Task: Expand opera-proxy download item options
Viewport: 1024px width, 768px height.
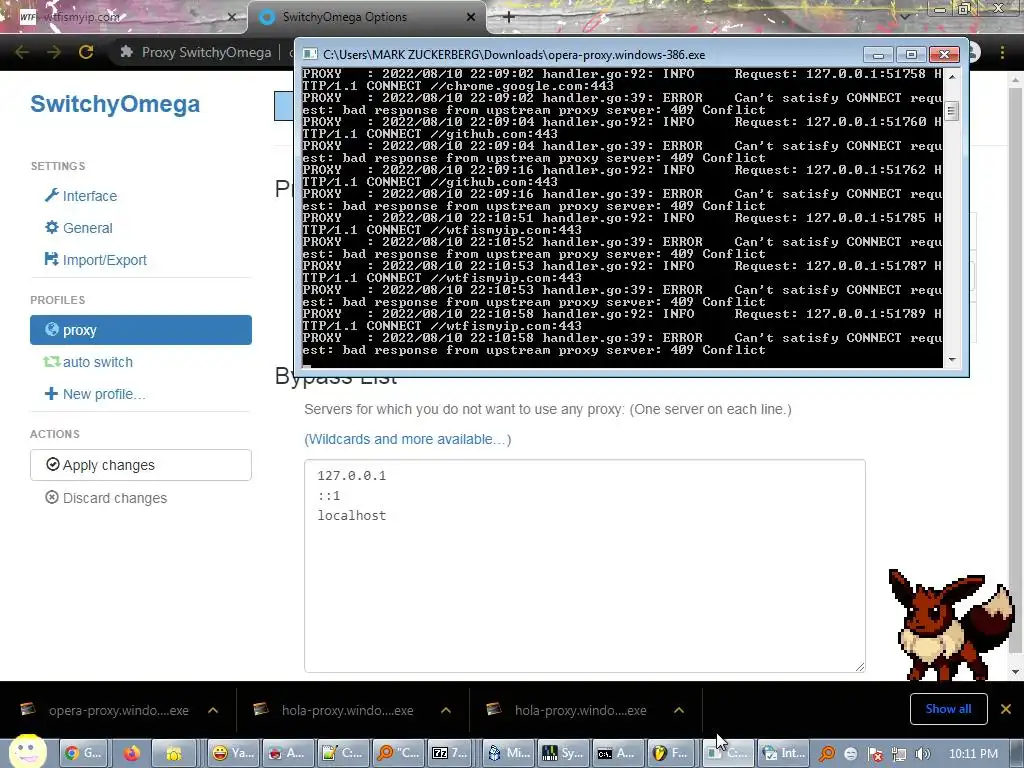Action: coord(213,710)
